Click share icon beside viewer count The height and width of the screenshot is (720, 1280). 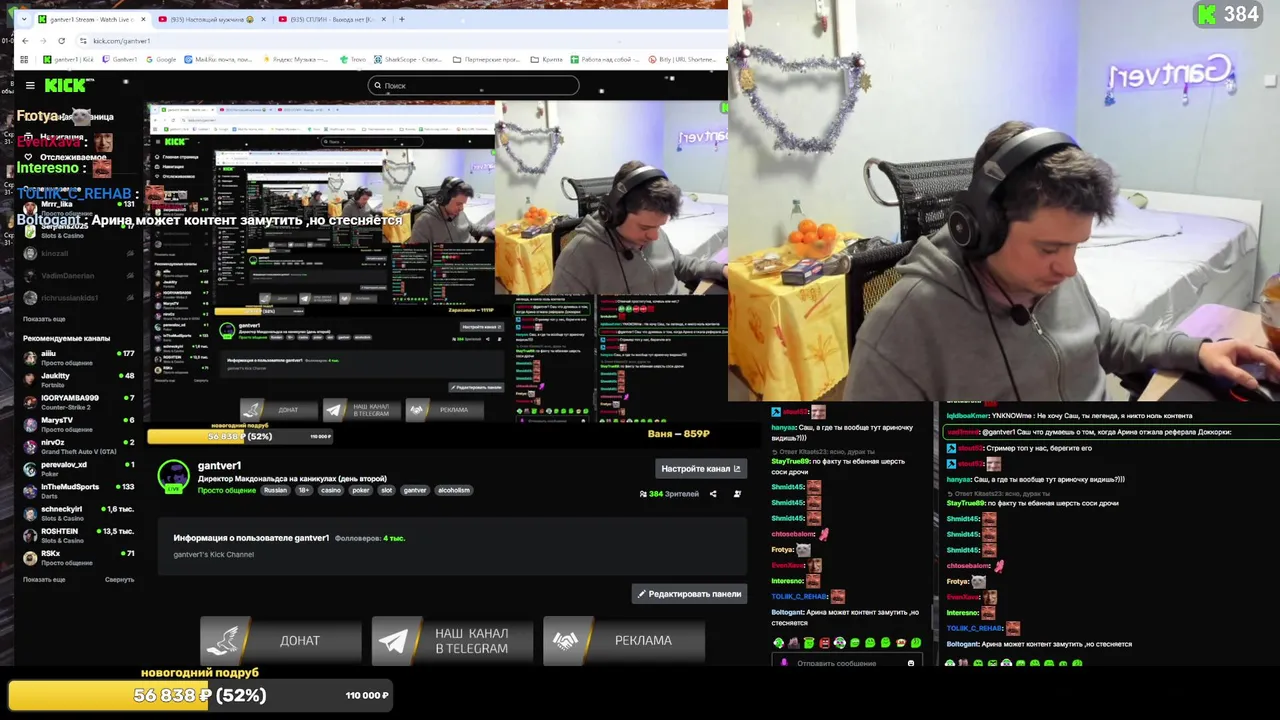tap(713, 494)
